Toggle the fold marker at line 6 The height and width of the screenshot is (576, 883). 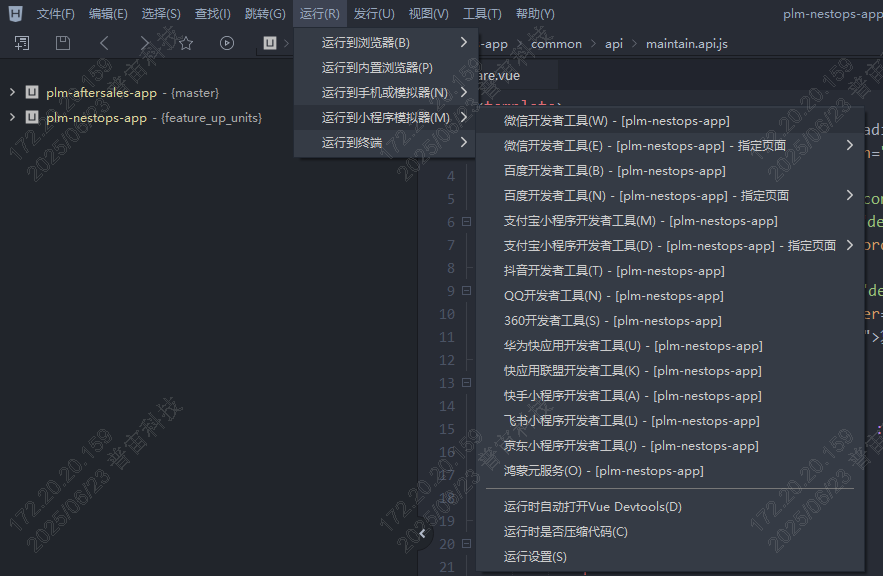pos(466,222)
